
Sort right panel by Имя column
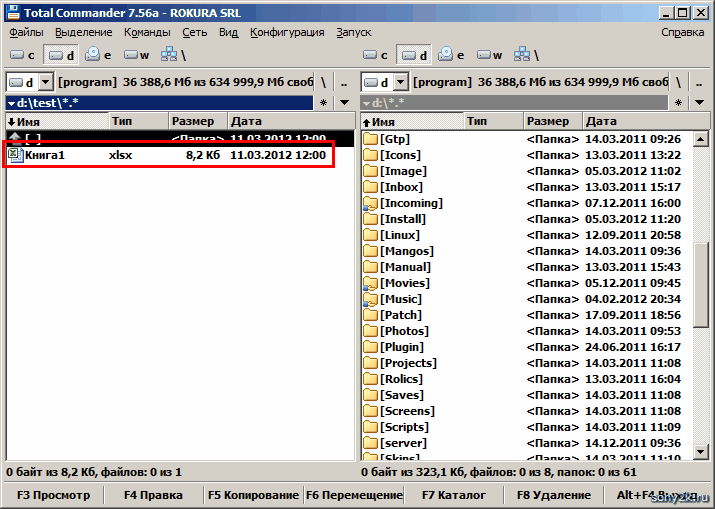pyautogui.click(x=412, y=121)
